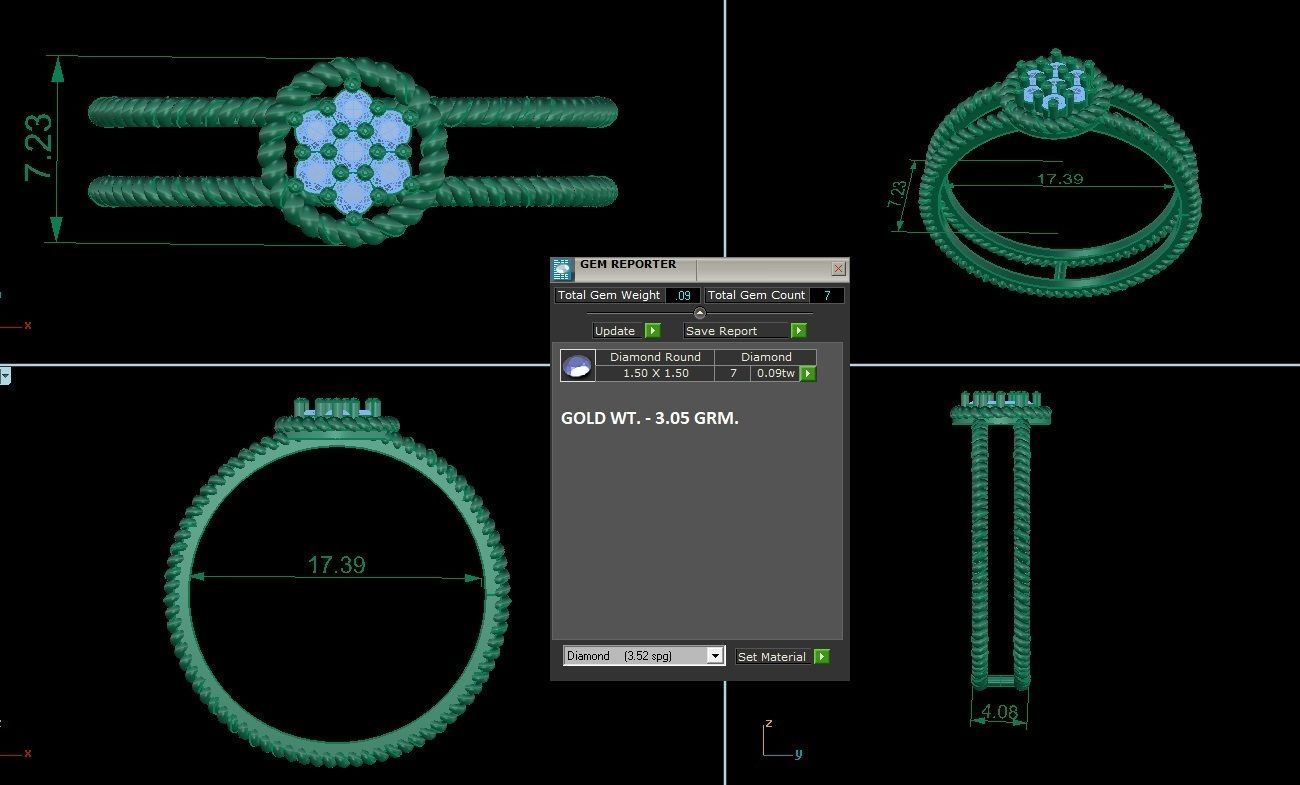Image resolution: width=1300 pixels, height=785 pixels.
Task: Open the viewport dropdown arrow at left edge
Action: [x=5, y=376]
